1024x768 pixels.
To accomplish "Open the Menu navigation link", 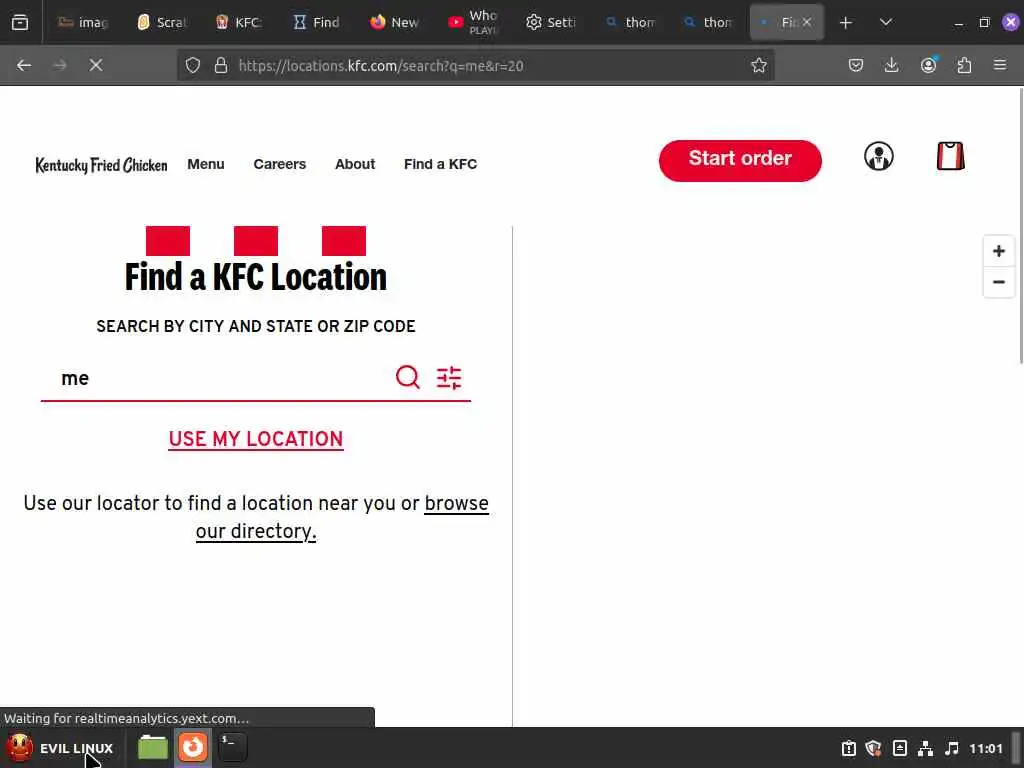I will [x=206, y=164].
